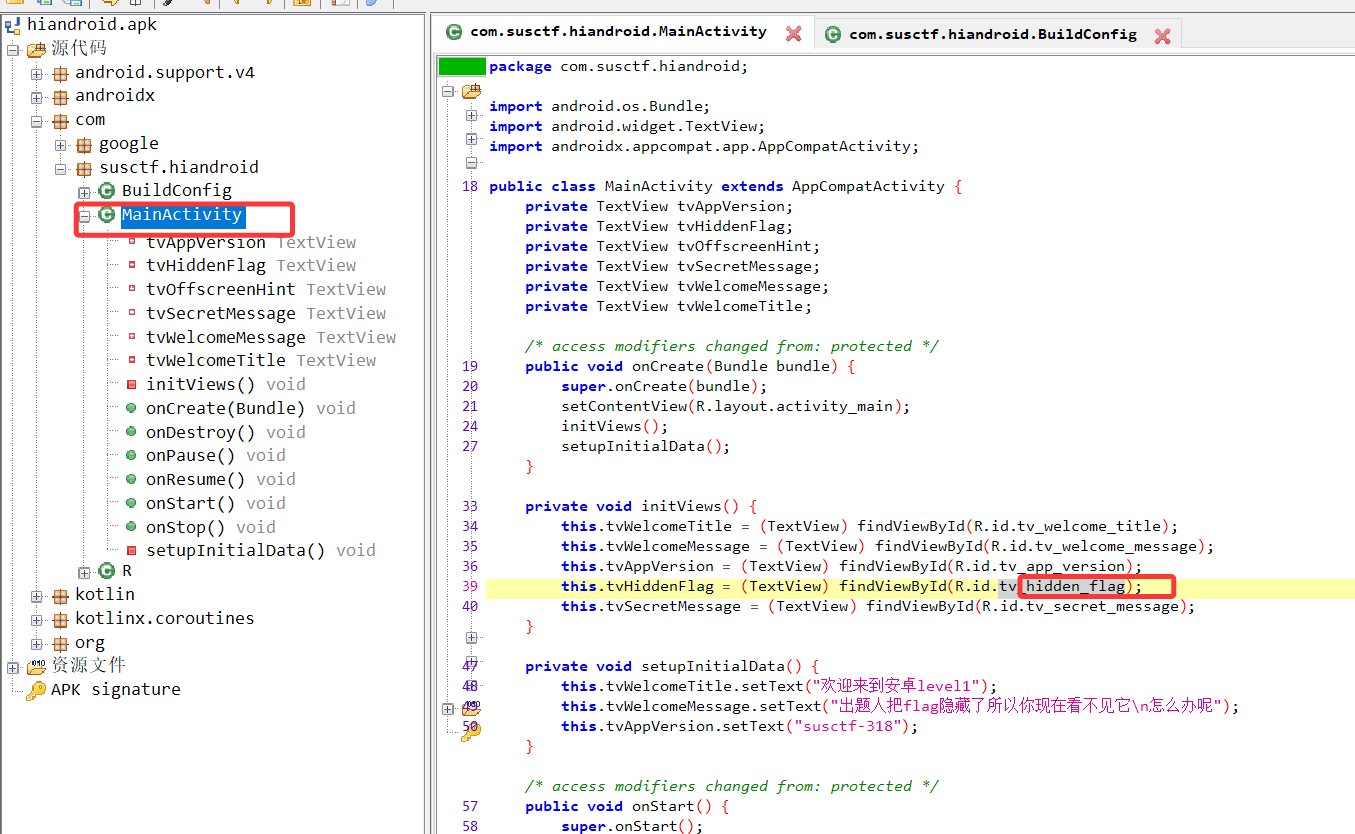1355x834 pixels.
Task: Click the hiandroid.apk root node icon
Action: tap(14, 25)
